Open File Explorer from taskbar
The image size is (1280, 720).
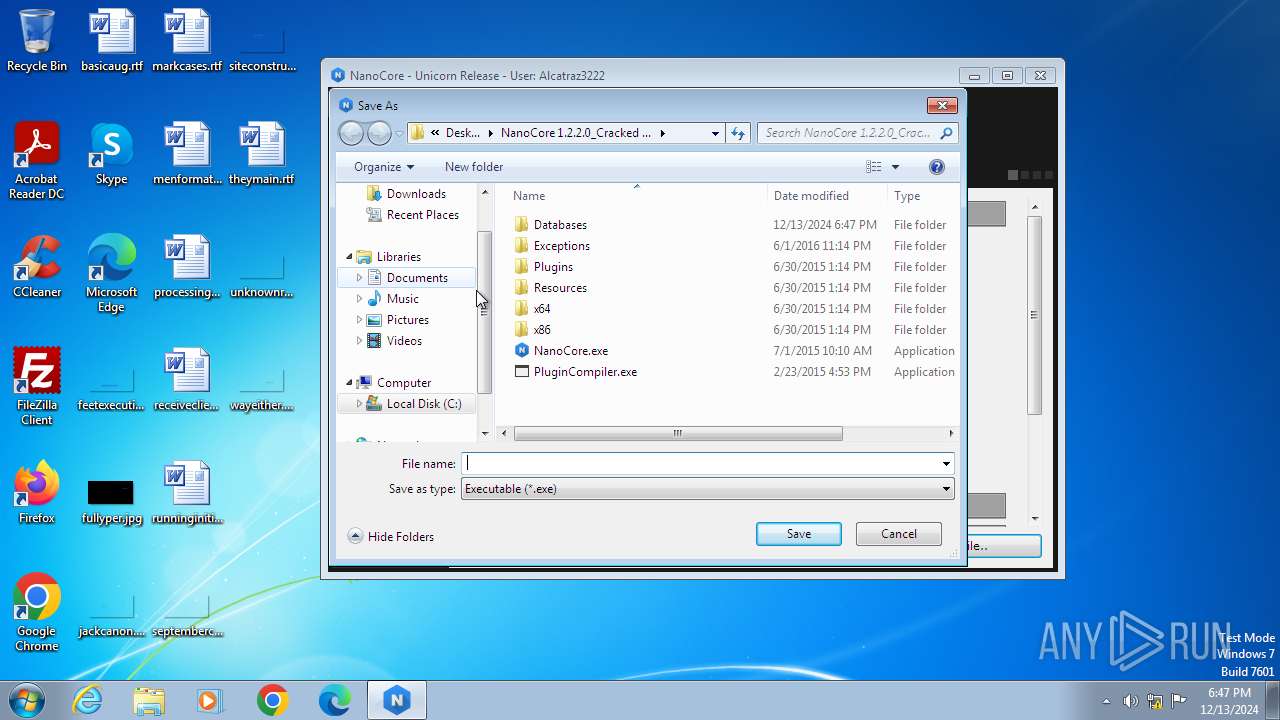click(x=149, y=700)
